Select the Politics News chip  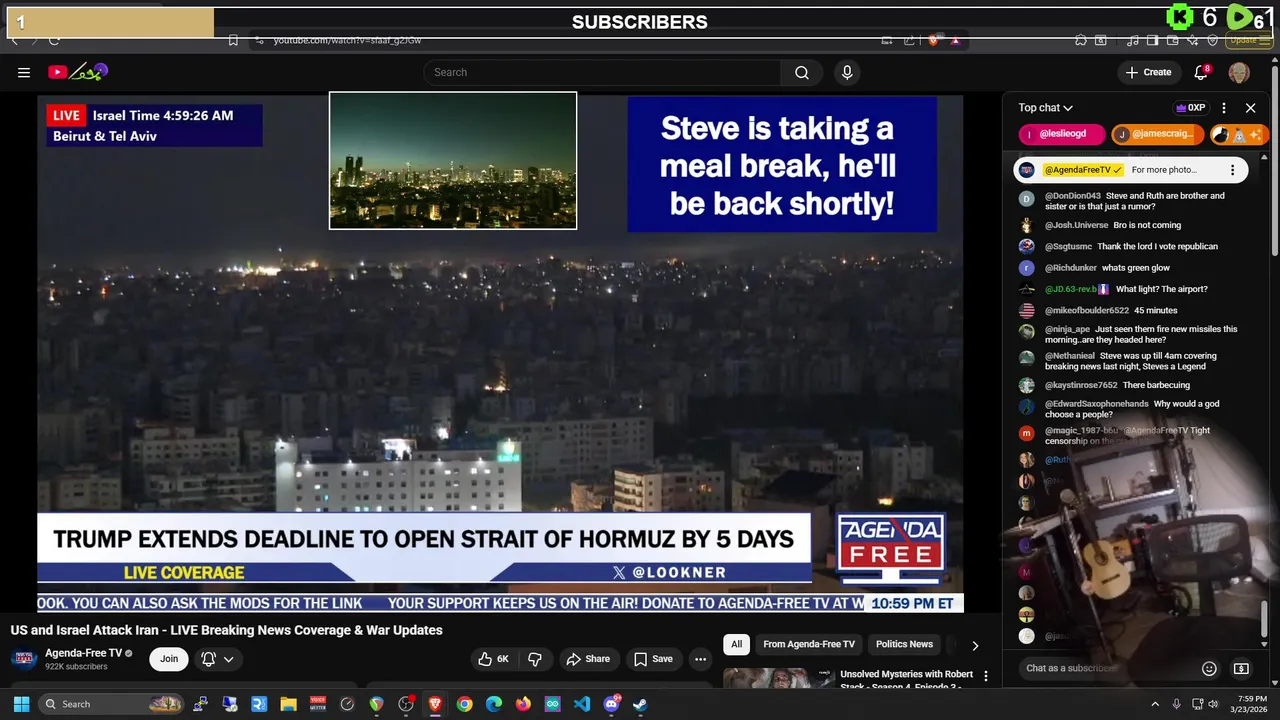(904, 644)
